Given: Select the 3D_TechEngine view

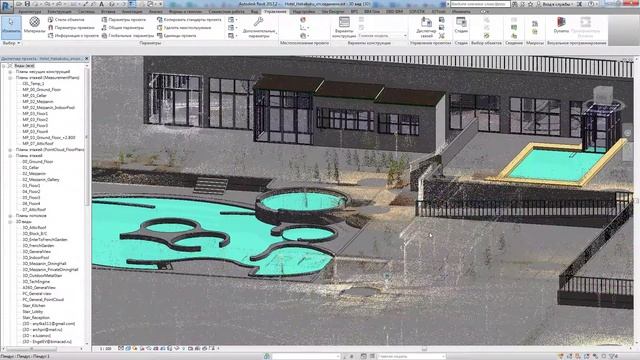Looking at the screenshot, I should tap(36, 282).
